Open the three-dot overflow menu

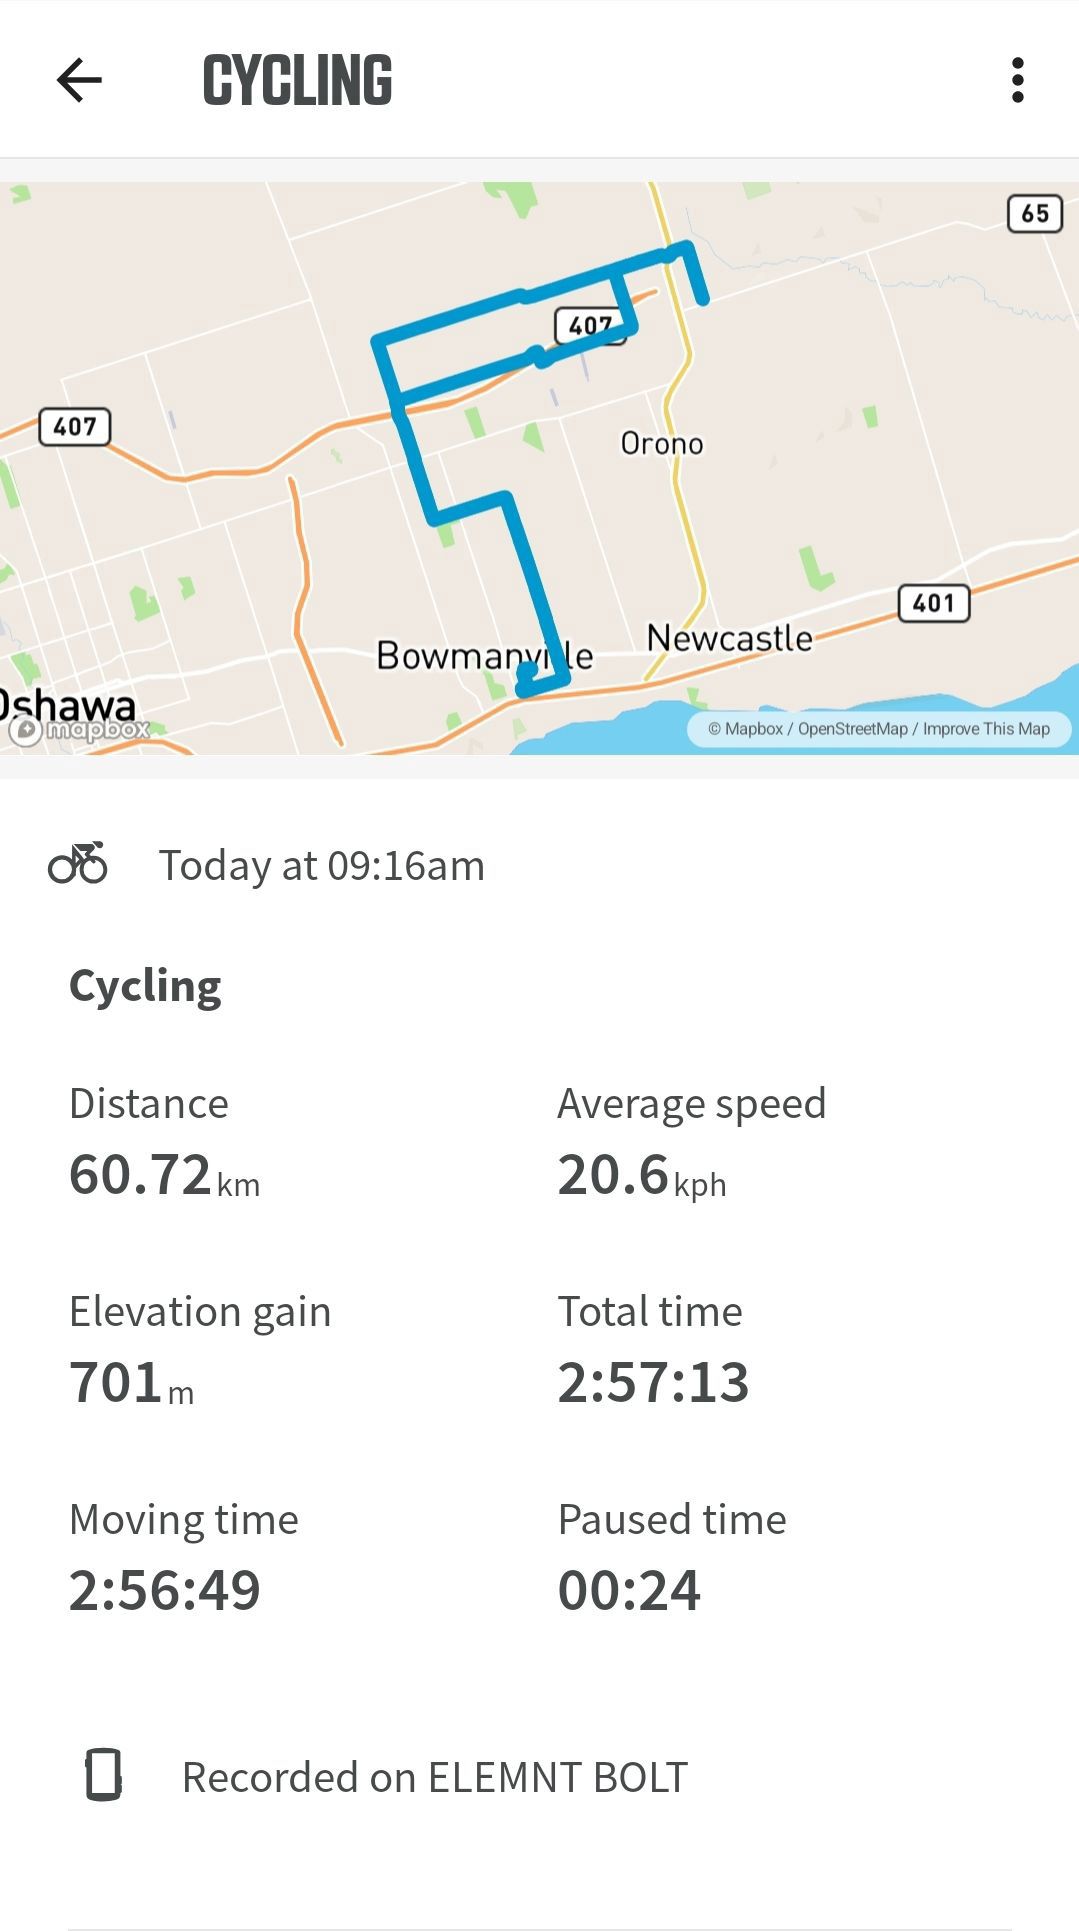tap(1018, 80)
